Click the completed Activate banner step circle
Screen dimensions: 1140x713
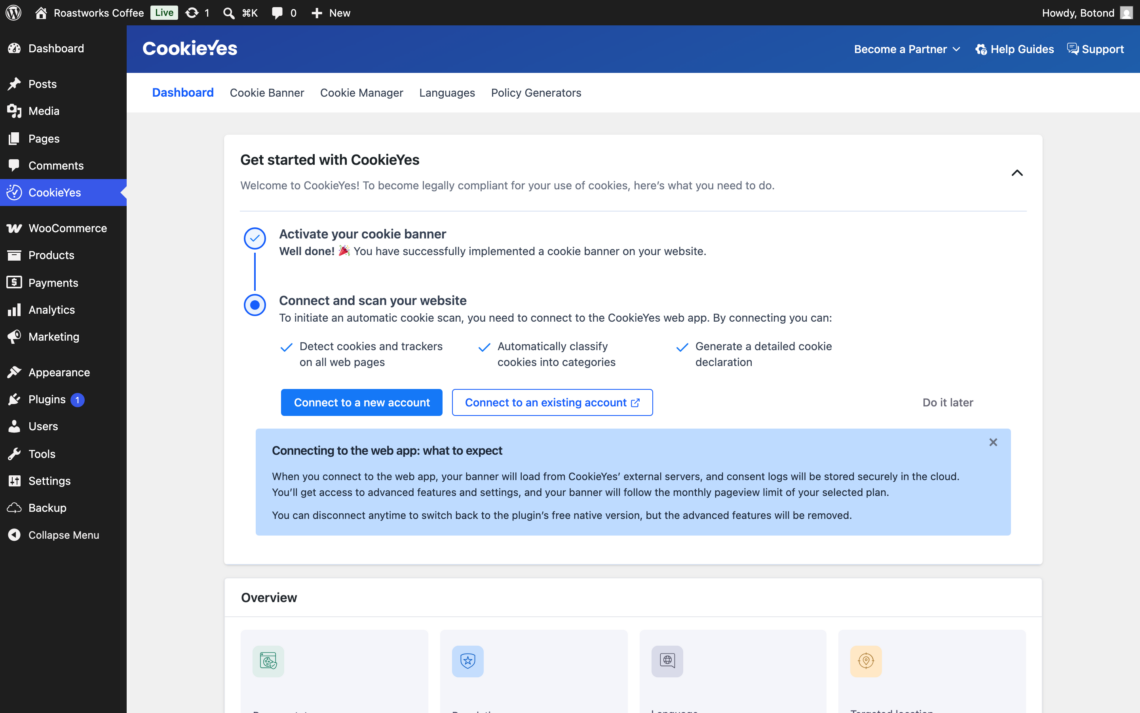pyautogui.click(x=254, y=238)
